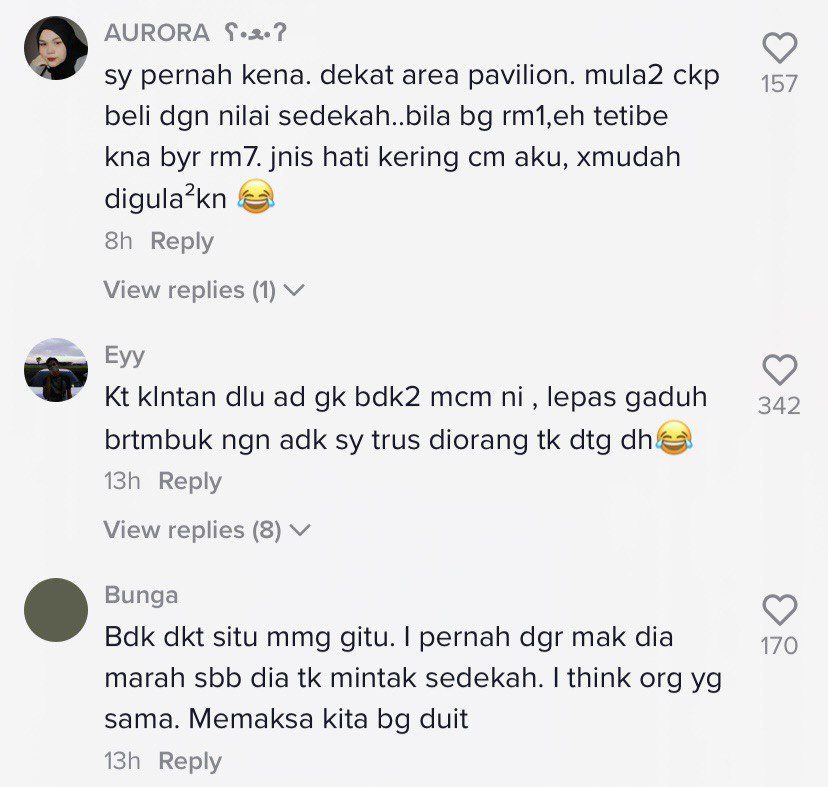Reply to Bunga's comment
The width and height of the screenshot is (828, 787).
tap(190, 761)
